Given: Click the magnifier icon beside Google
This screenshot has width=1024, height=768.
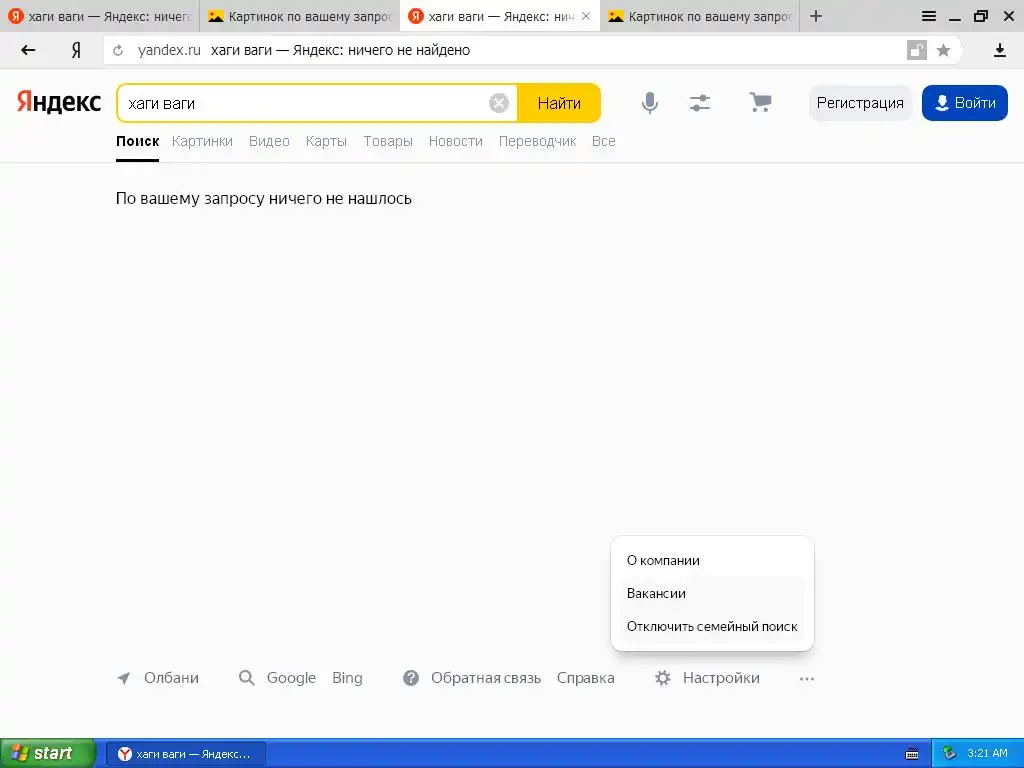Looking at the screenshot, I should click(246, 678).
